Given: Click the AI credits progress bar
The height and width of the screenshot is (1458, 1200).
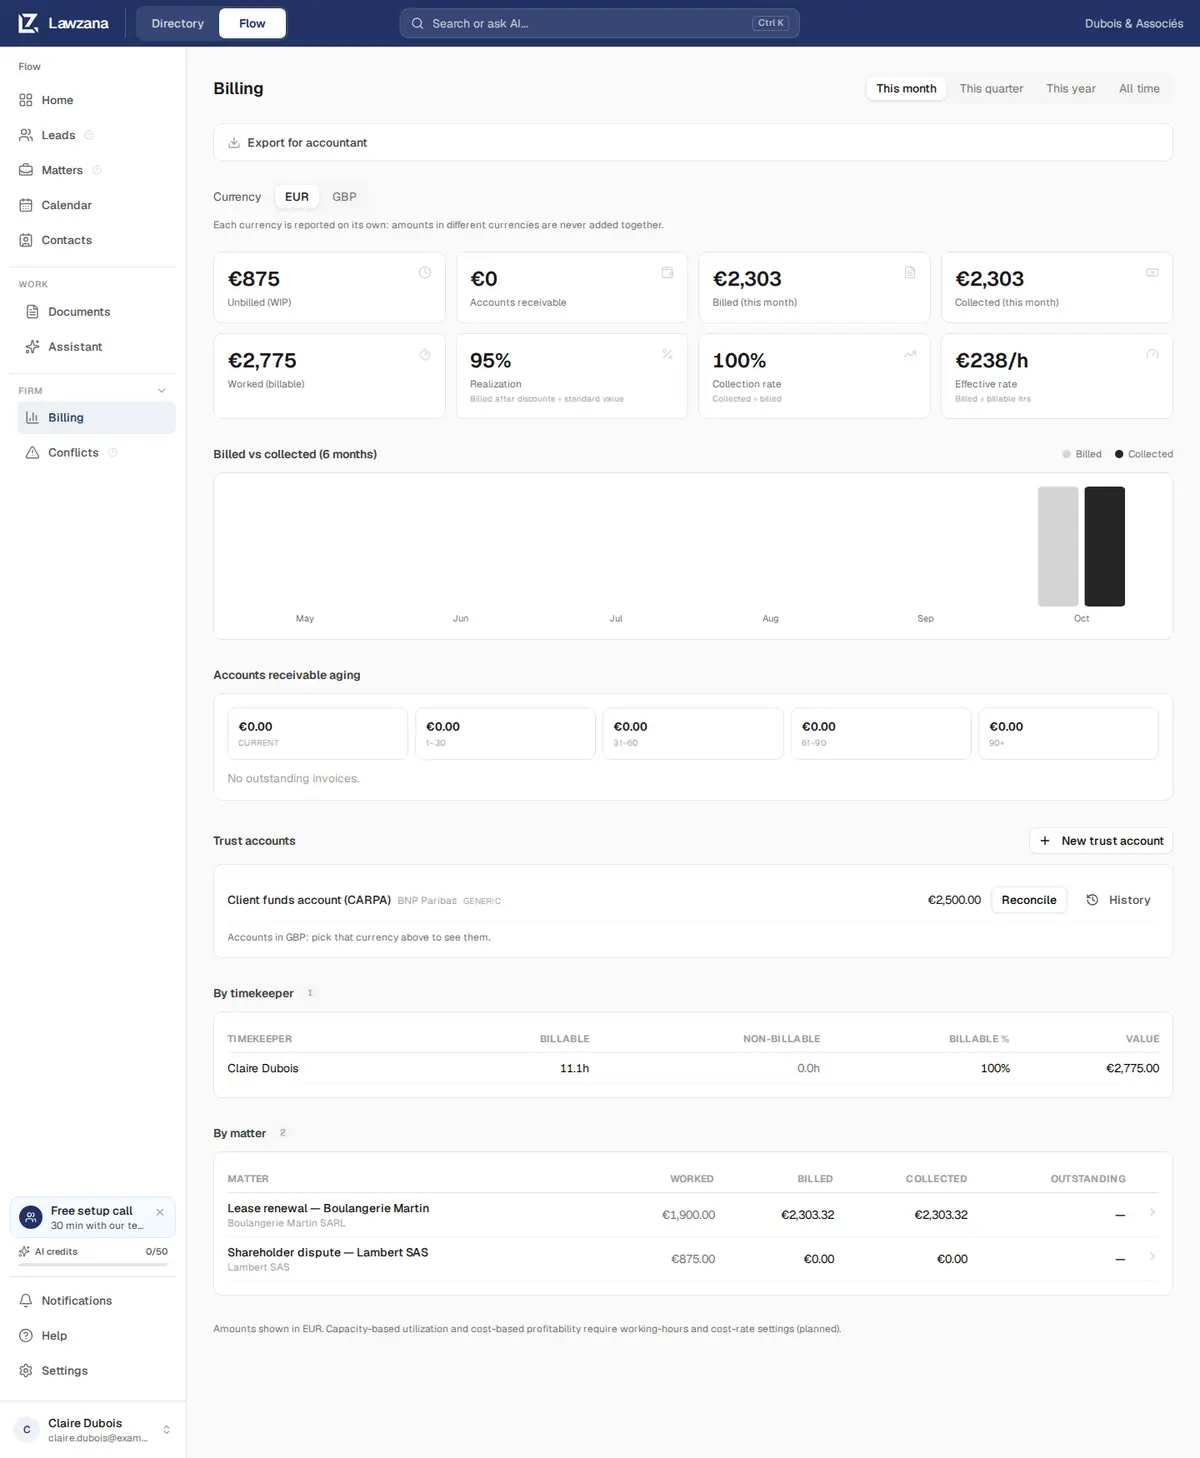Looking at the screenshot, I should (x=93, y=1265).
